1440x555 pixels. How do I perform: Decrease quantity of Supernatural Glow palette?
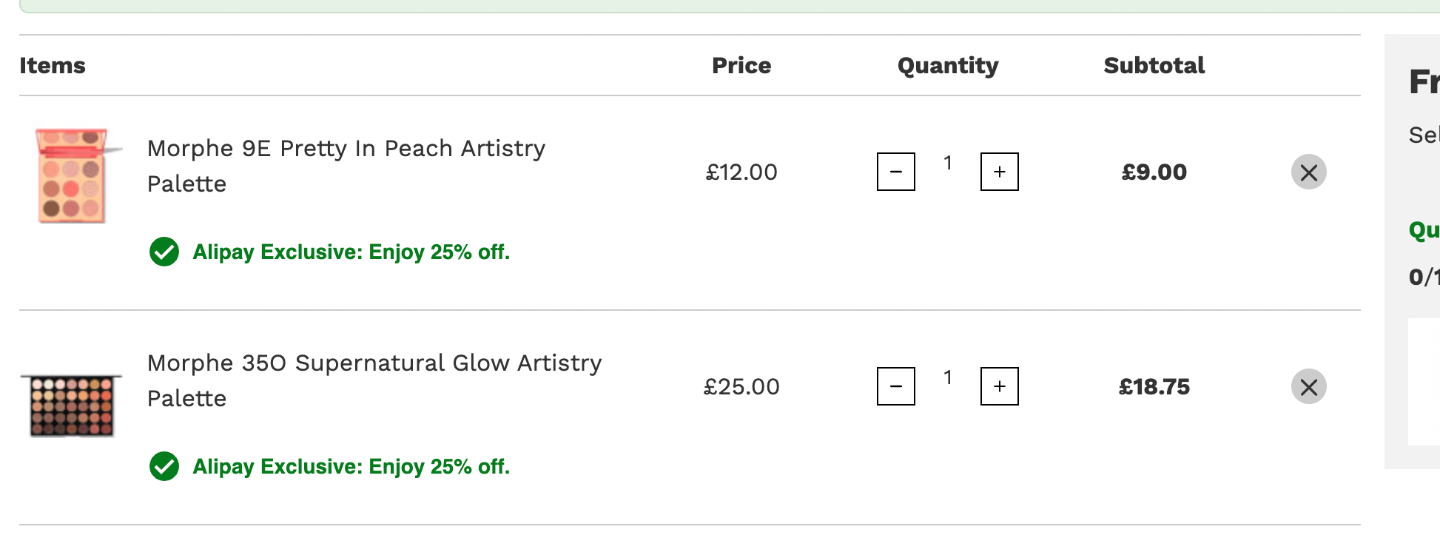click(x=896, y=387)
